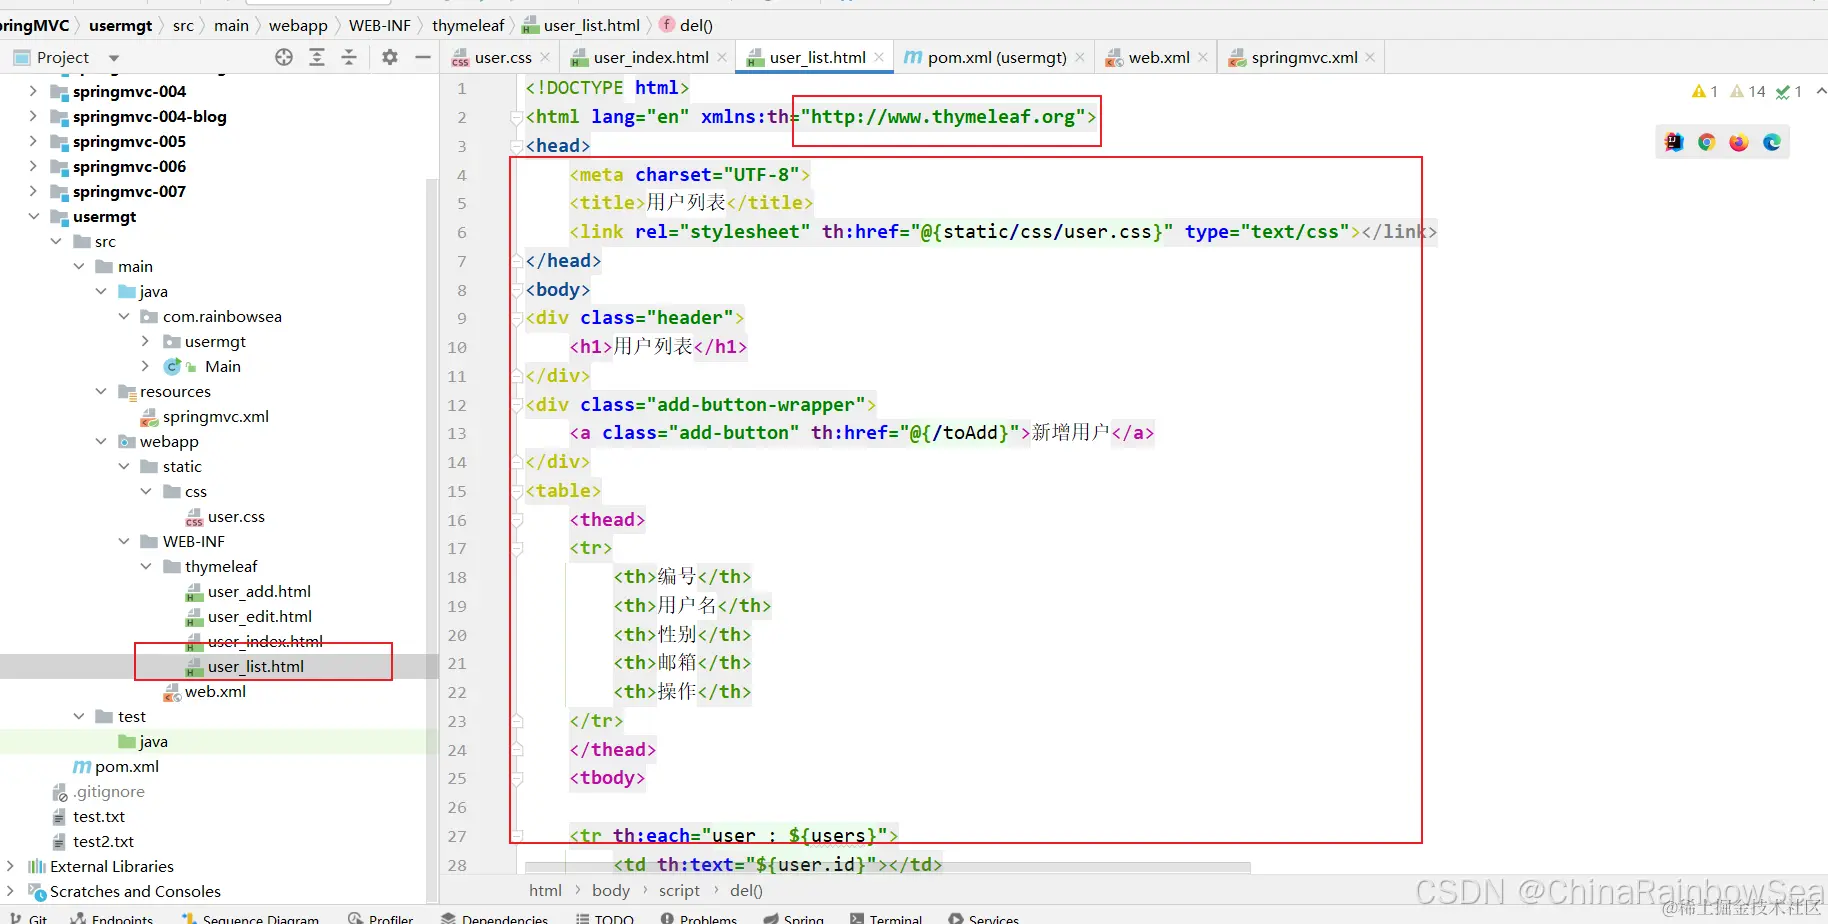Image resolution: width=1828 pixels, height=924 pixels.
Task: Click the locate current file target icon
Action: point(284,58)
